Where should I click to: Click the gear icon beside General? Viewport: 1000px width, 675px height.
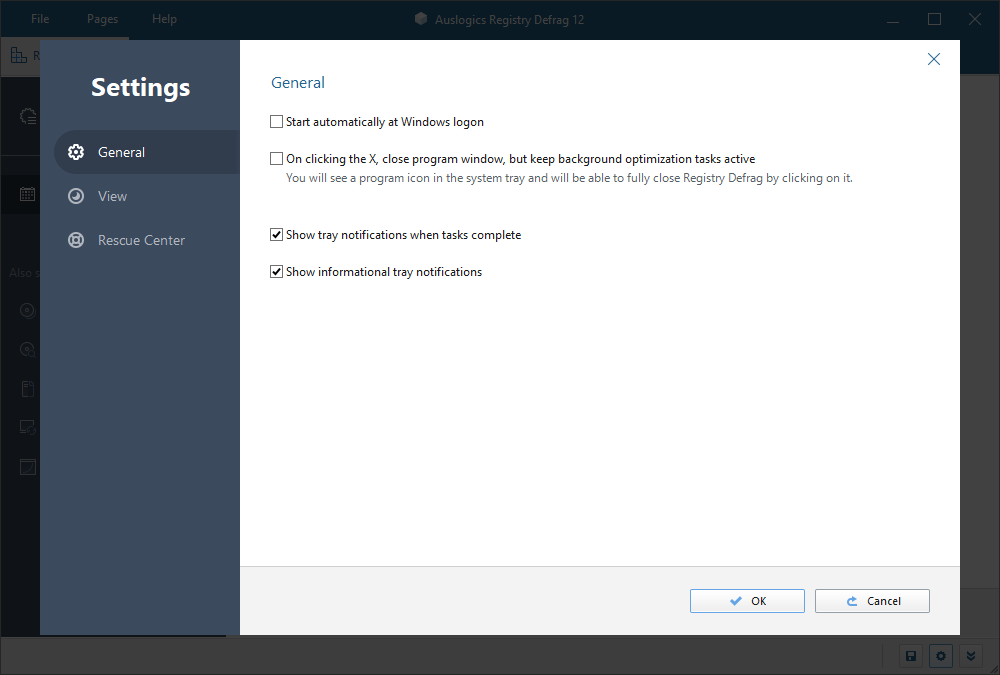click(76, 152)
